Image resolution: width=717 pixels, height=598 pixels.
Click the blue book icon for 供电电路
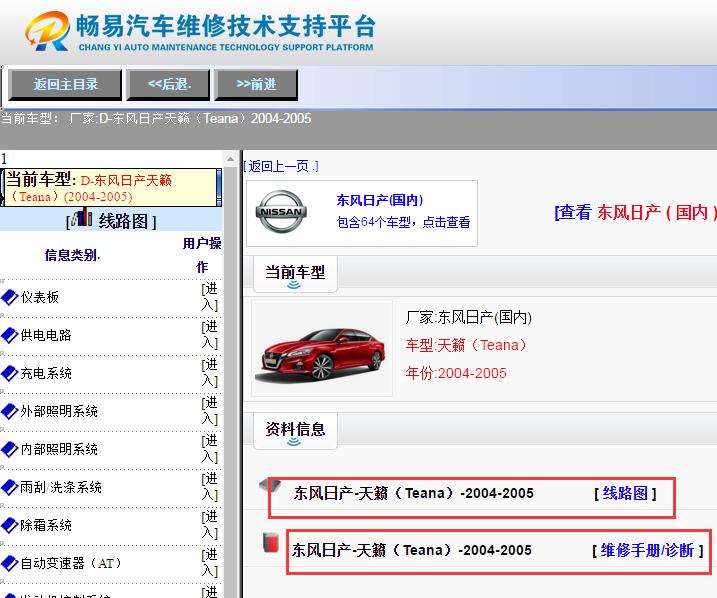click(x=10, y=336)
